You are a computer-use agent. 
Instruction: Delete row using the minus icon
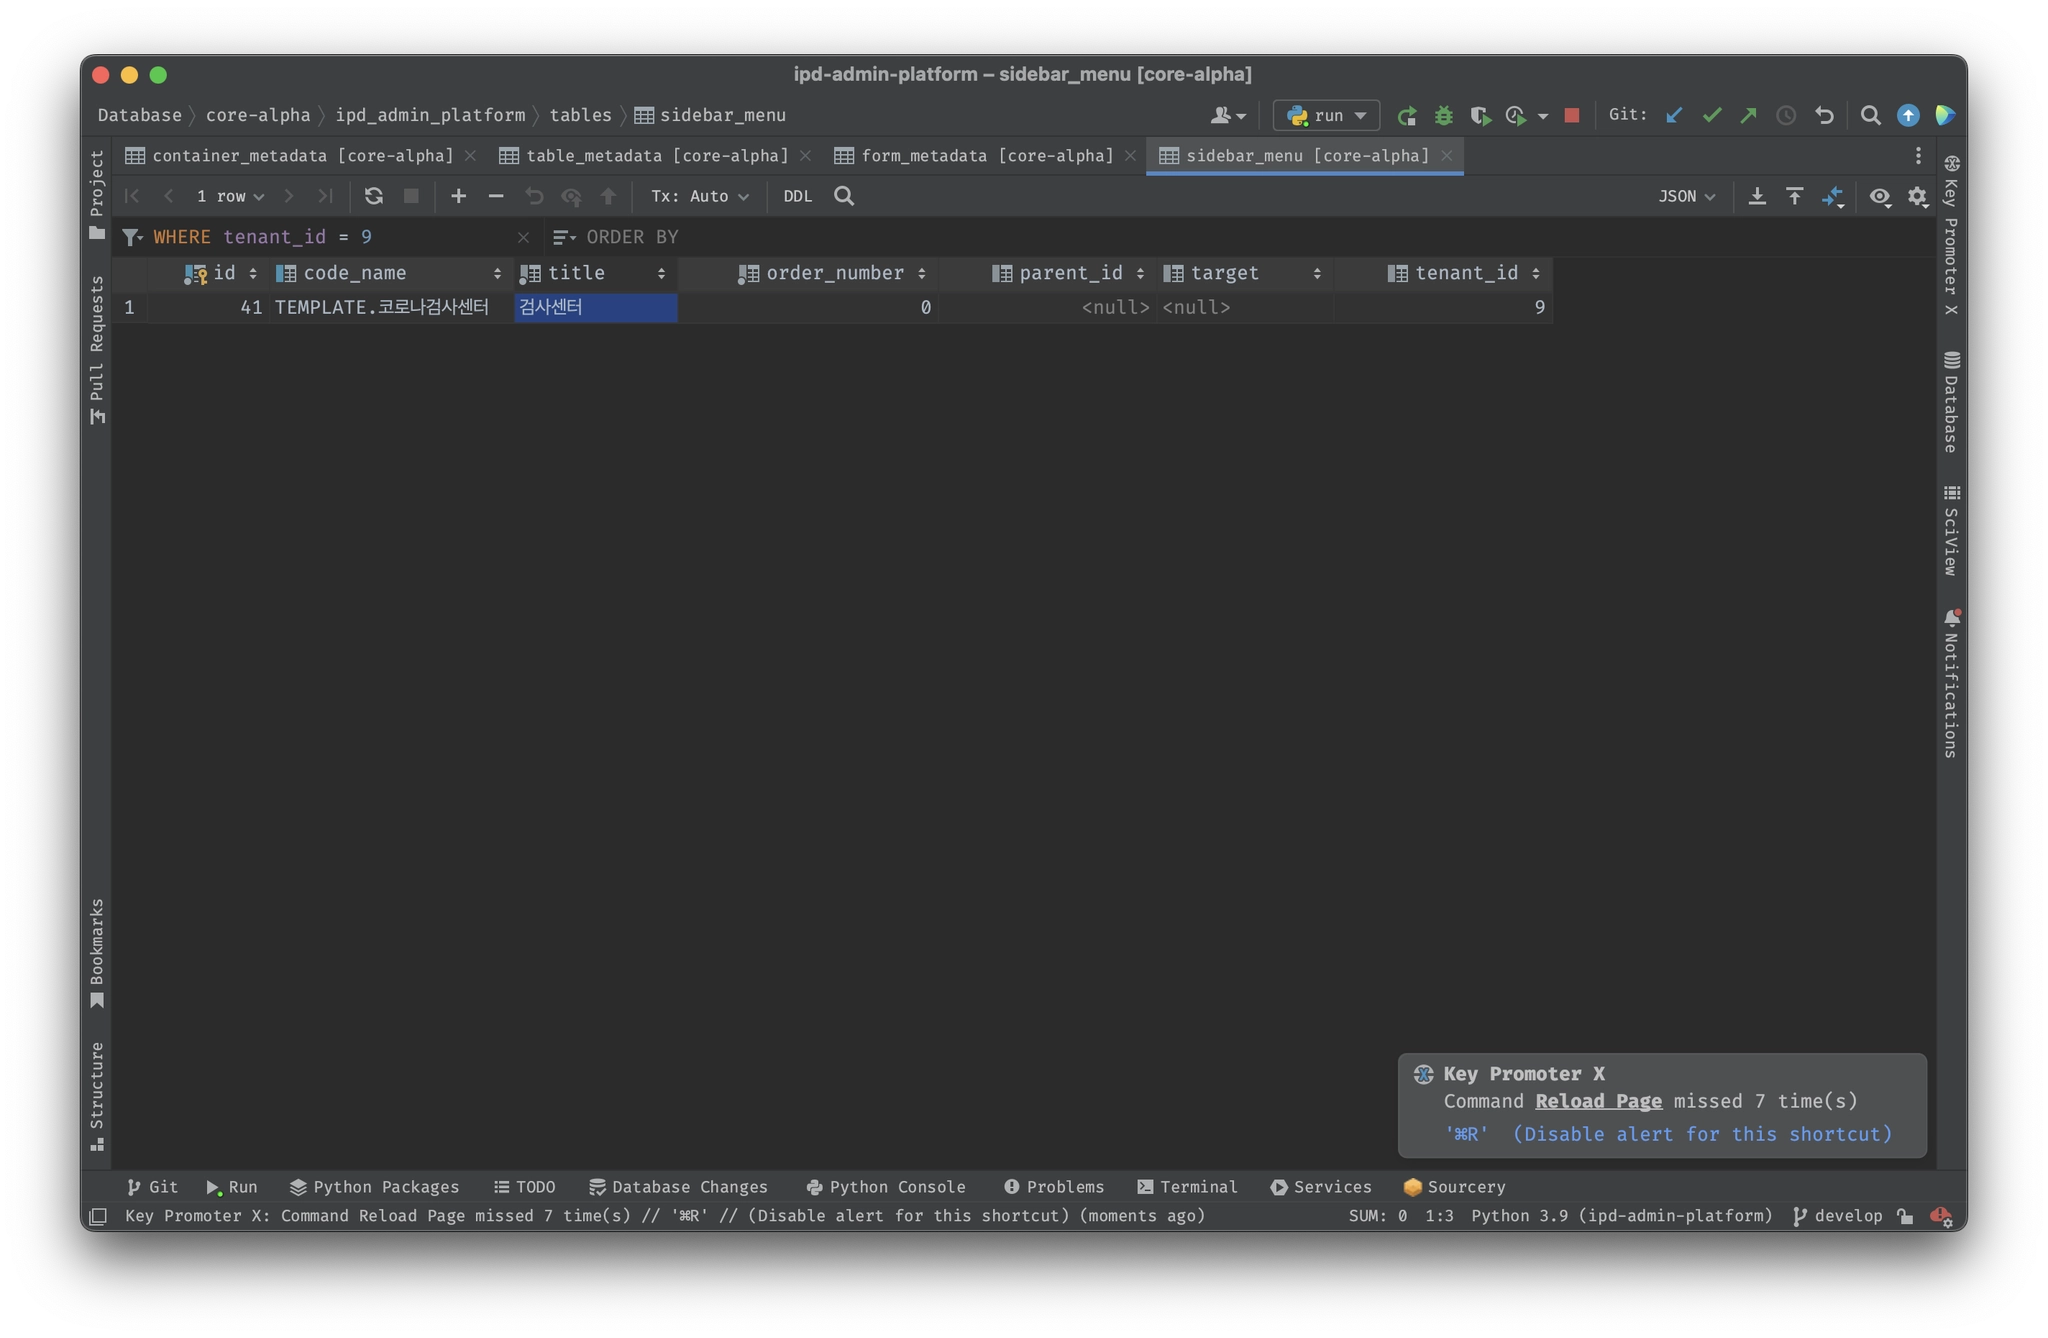pos(496,196)
